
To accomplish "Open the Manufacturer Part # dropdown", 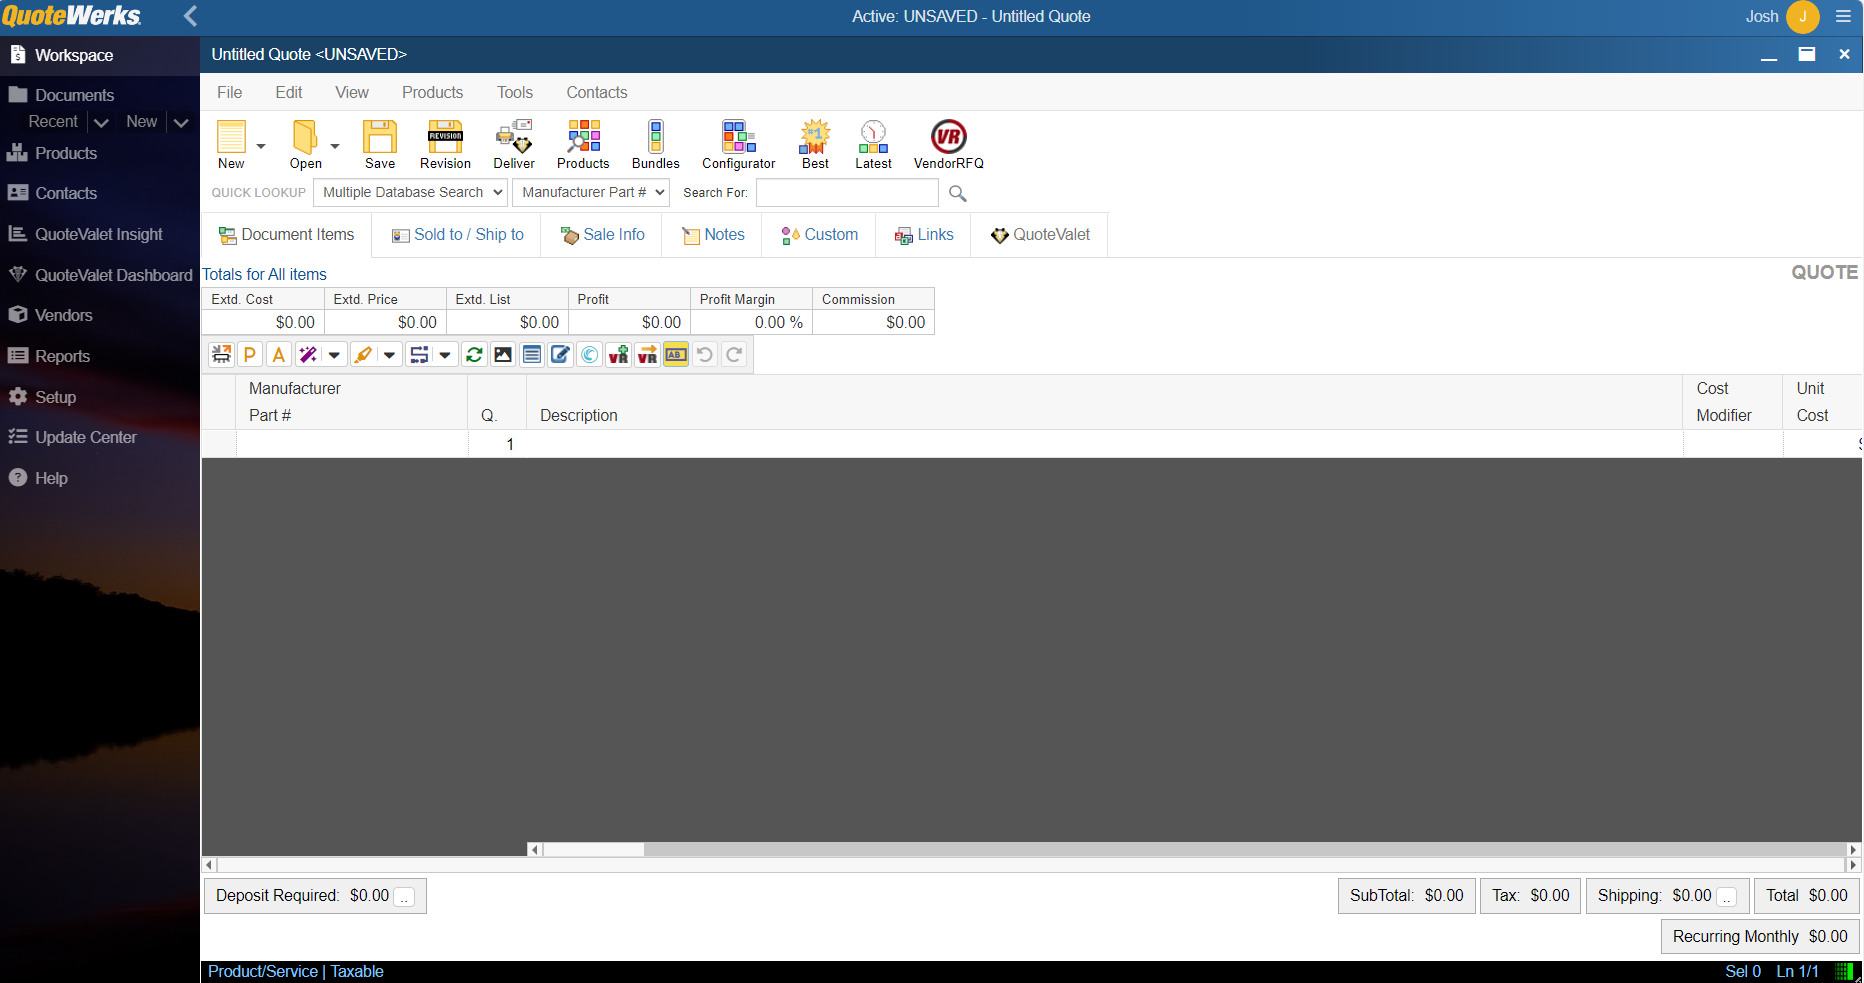I will coord(590,192).
